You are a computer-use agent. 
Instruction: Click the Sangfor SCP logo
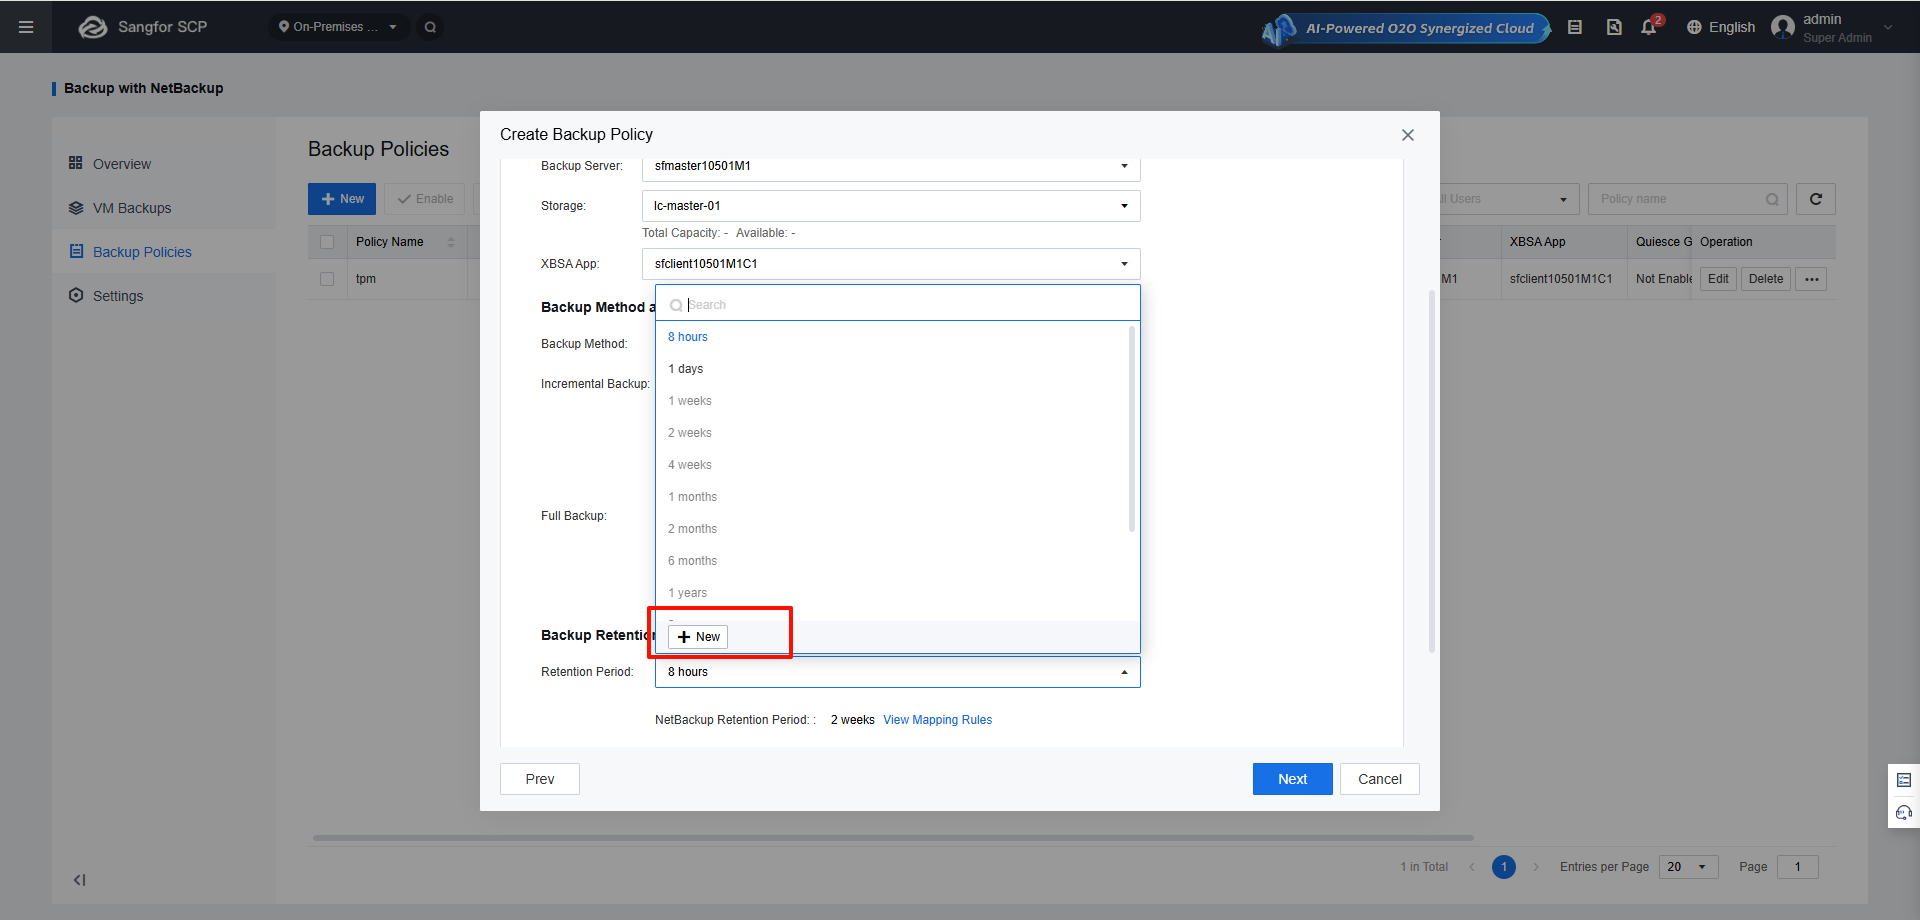click(143, 27)
